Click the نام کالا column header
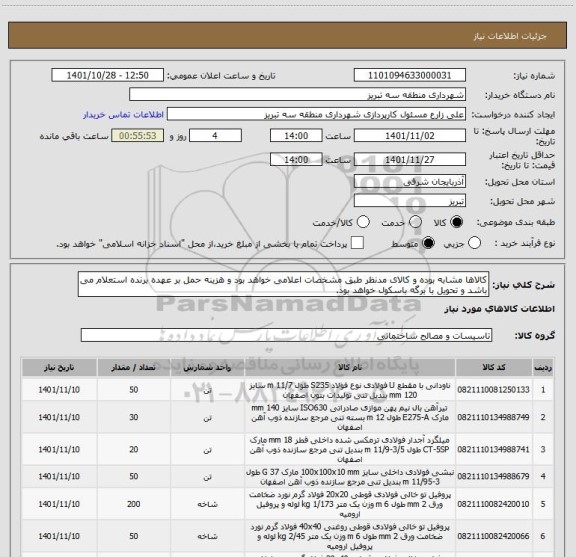This screenshot has height=557, width=576. [x=350, y=368]
